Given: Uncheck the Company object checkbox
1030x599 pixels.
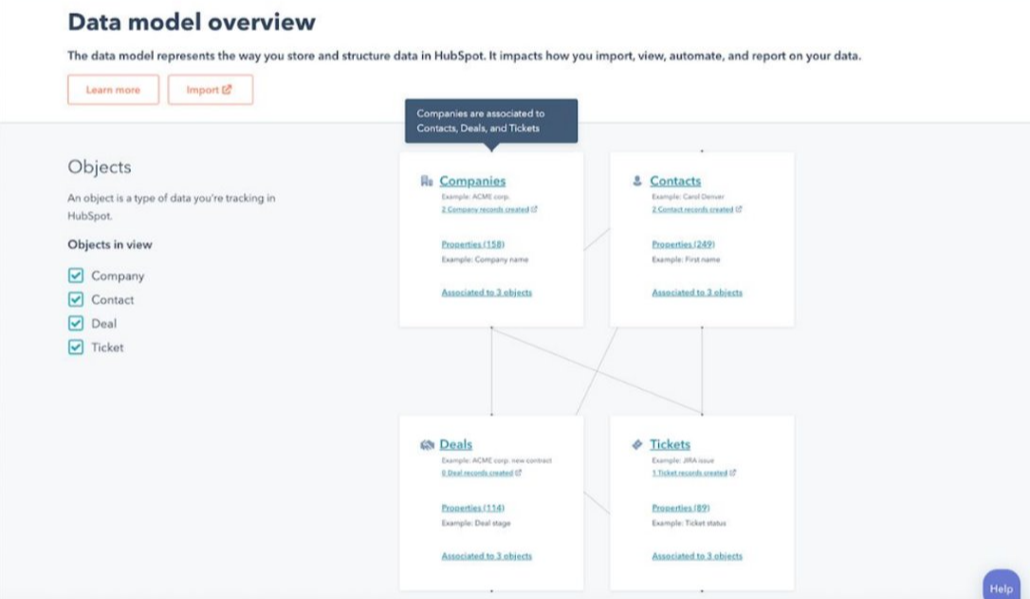Looking at the screenshot, I should (76, 275).
